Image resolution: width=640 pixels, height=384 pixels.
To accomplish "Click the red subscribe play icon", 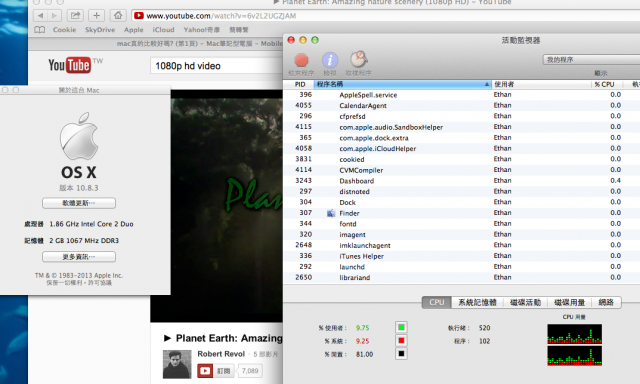I will pos(205,371).
